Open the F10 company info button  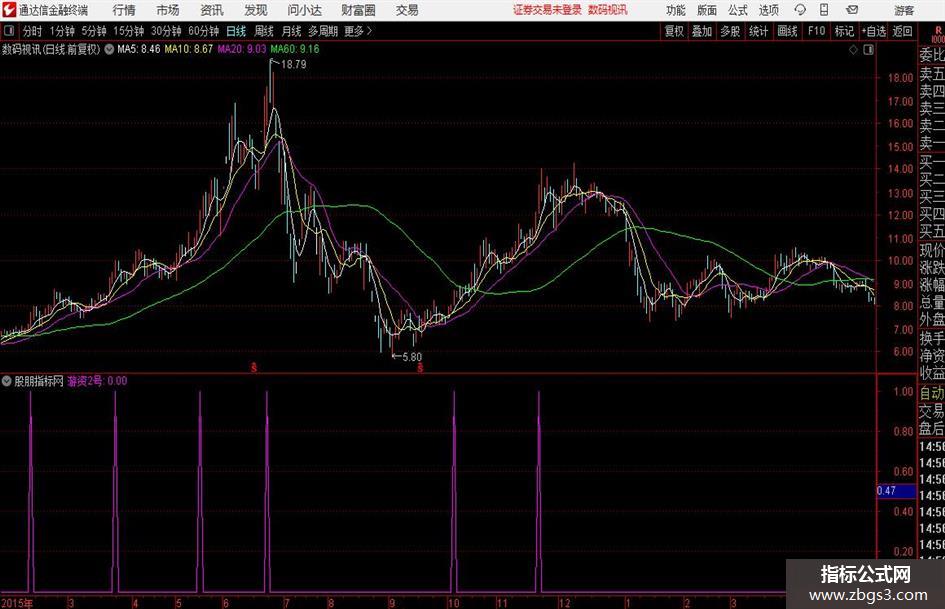coord(816,31)
